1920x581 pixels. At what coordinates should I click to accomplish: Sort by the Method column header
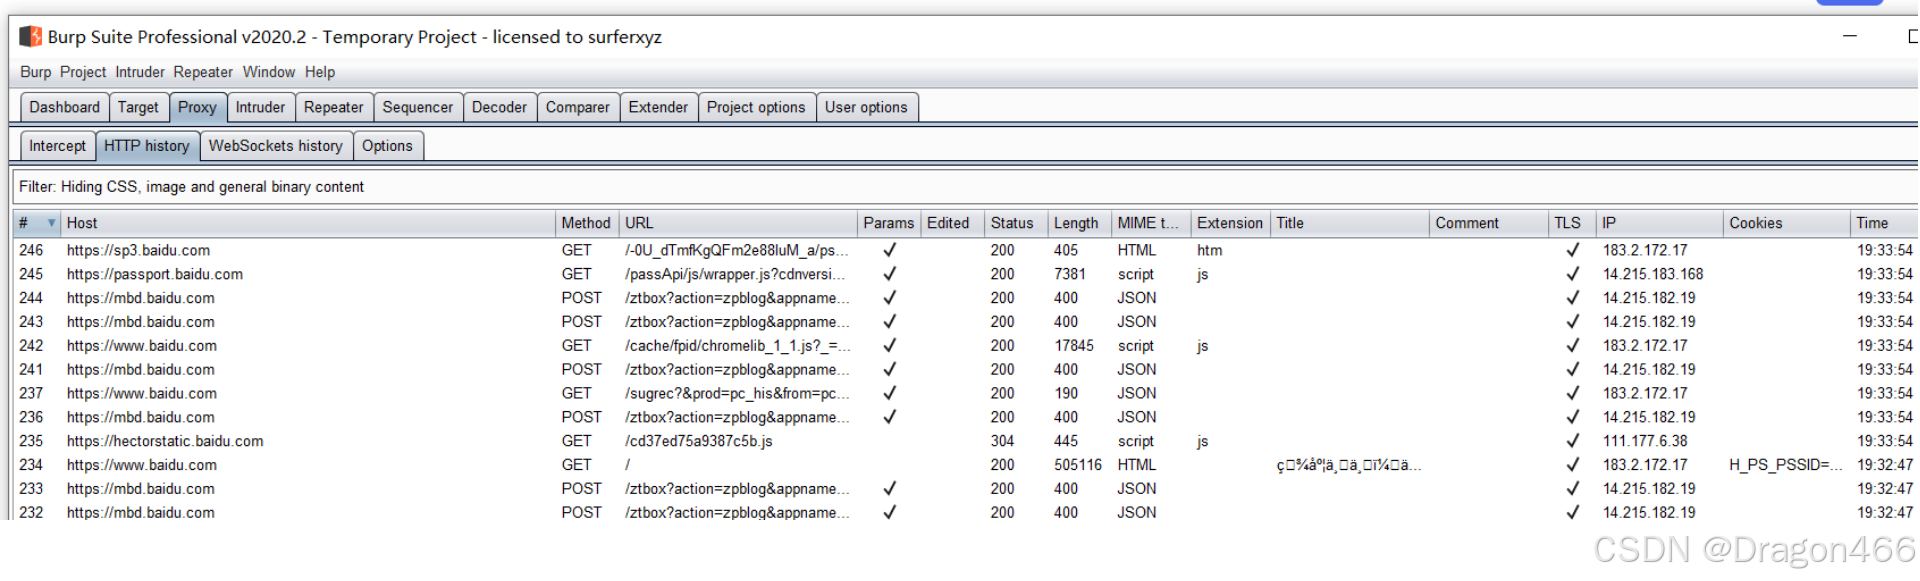586,223
